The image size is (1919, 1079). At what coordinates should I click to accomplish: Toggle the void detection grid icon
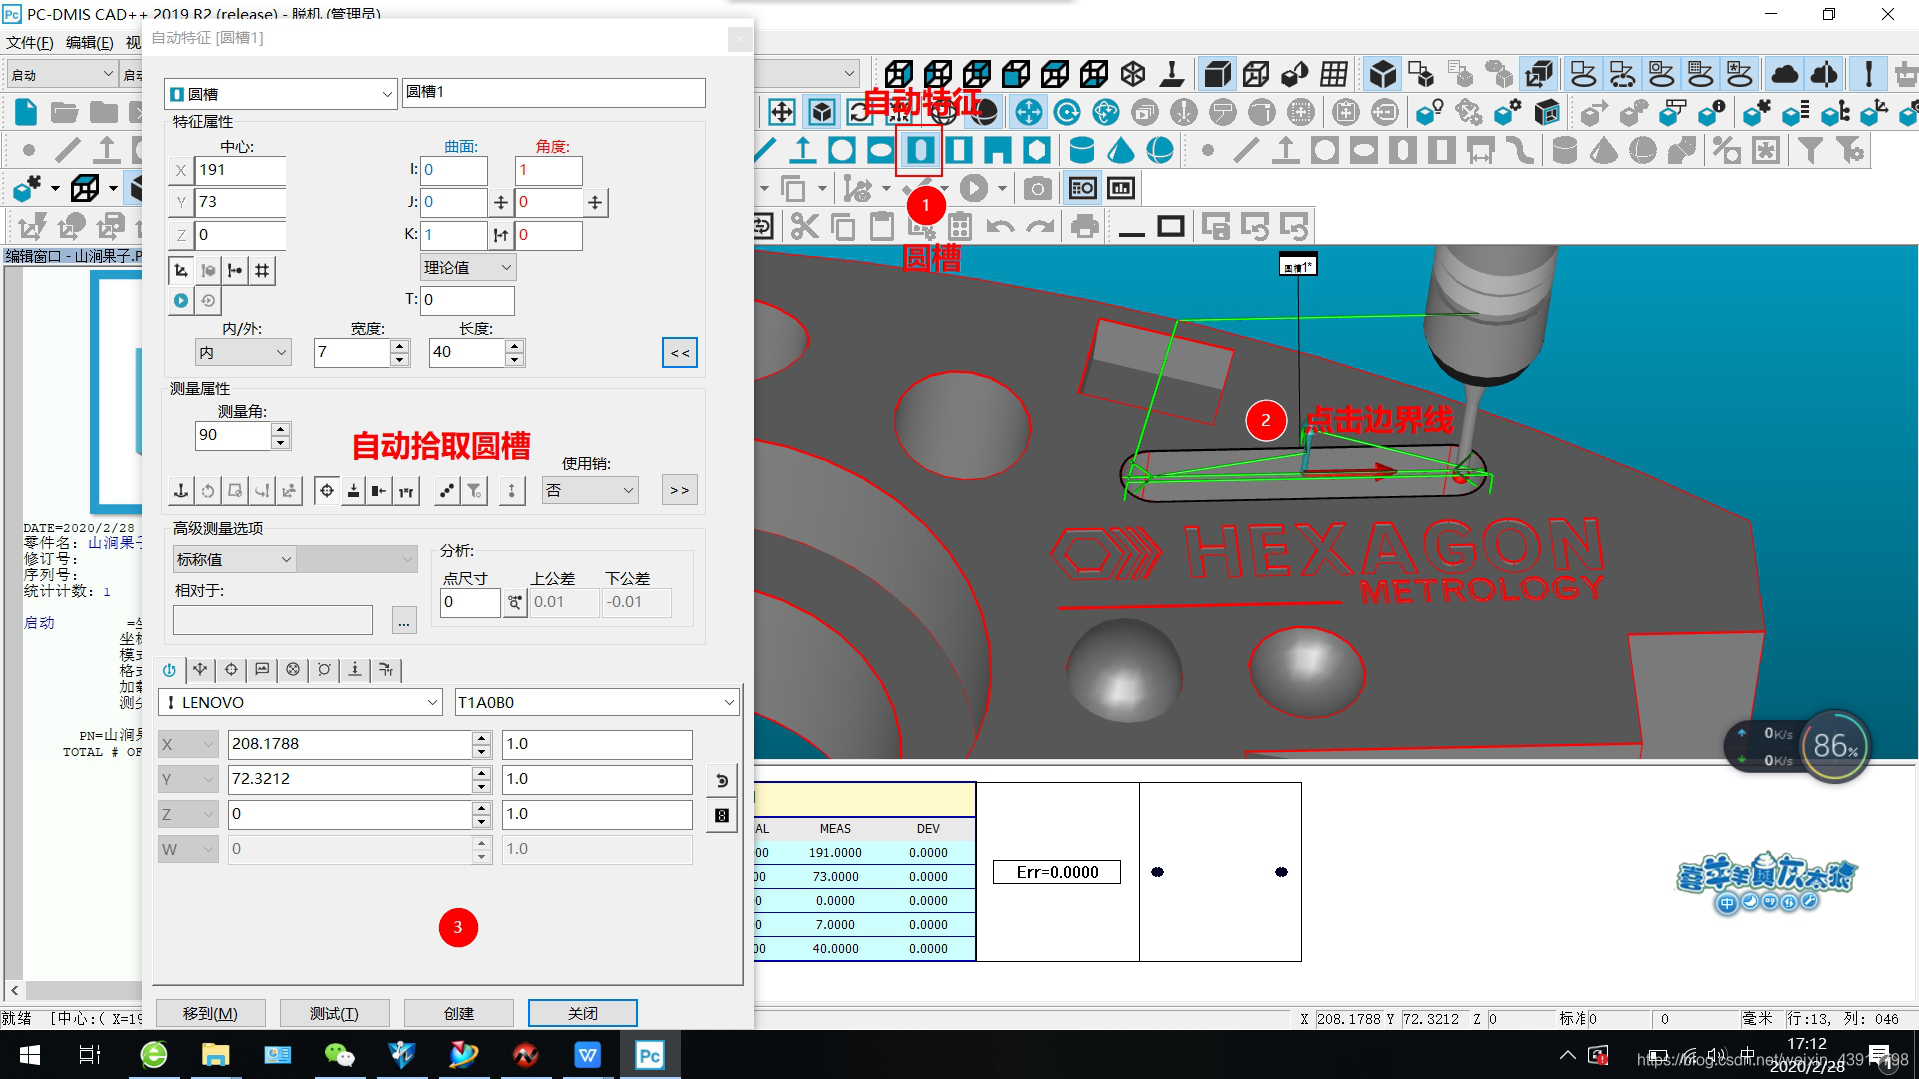point(262,270)
